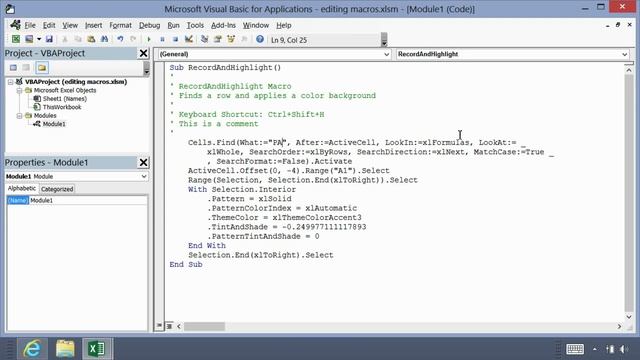640x360 pixels.
Task: Click the horizontal scroll right arrow
Action: click(619, 327)
